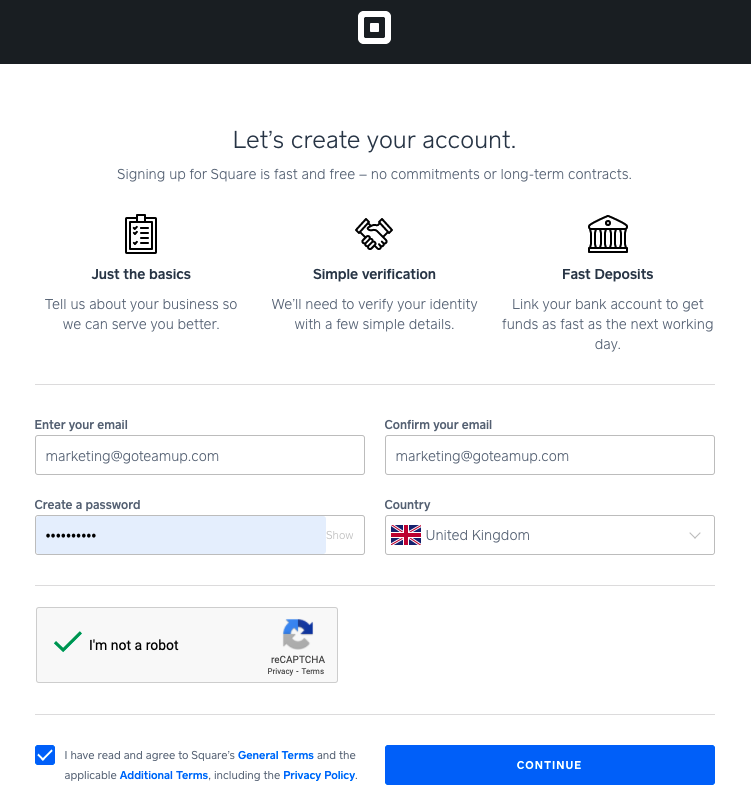Screen dimensions: 751x802
Task: Click the United Kingdom flag icon
Action: click(x=406, y=535)
